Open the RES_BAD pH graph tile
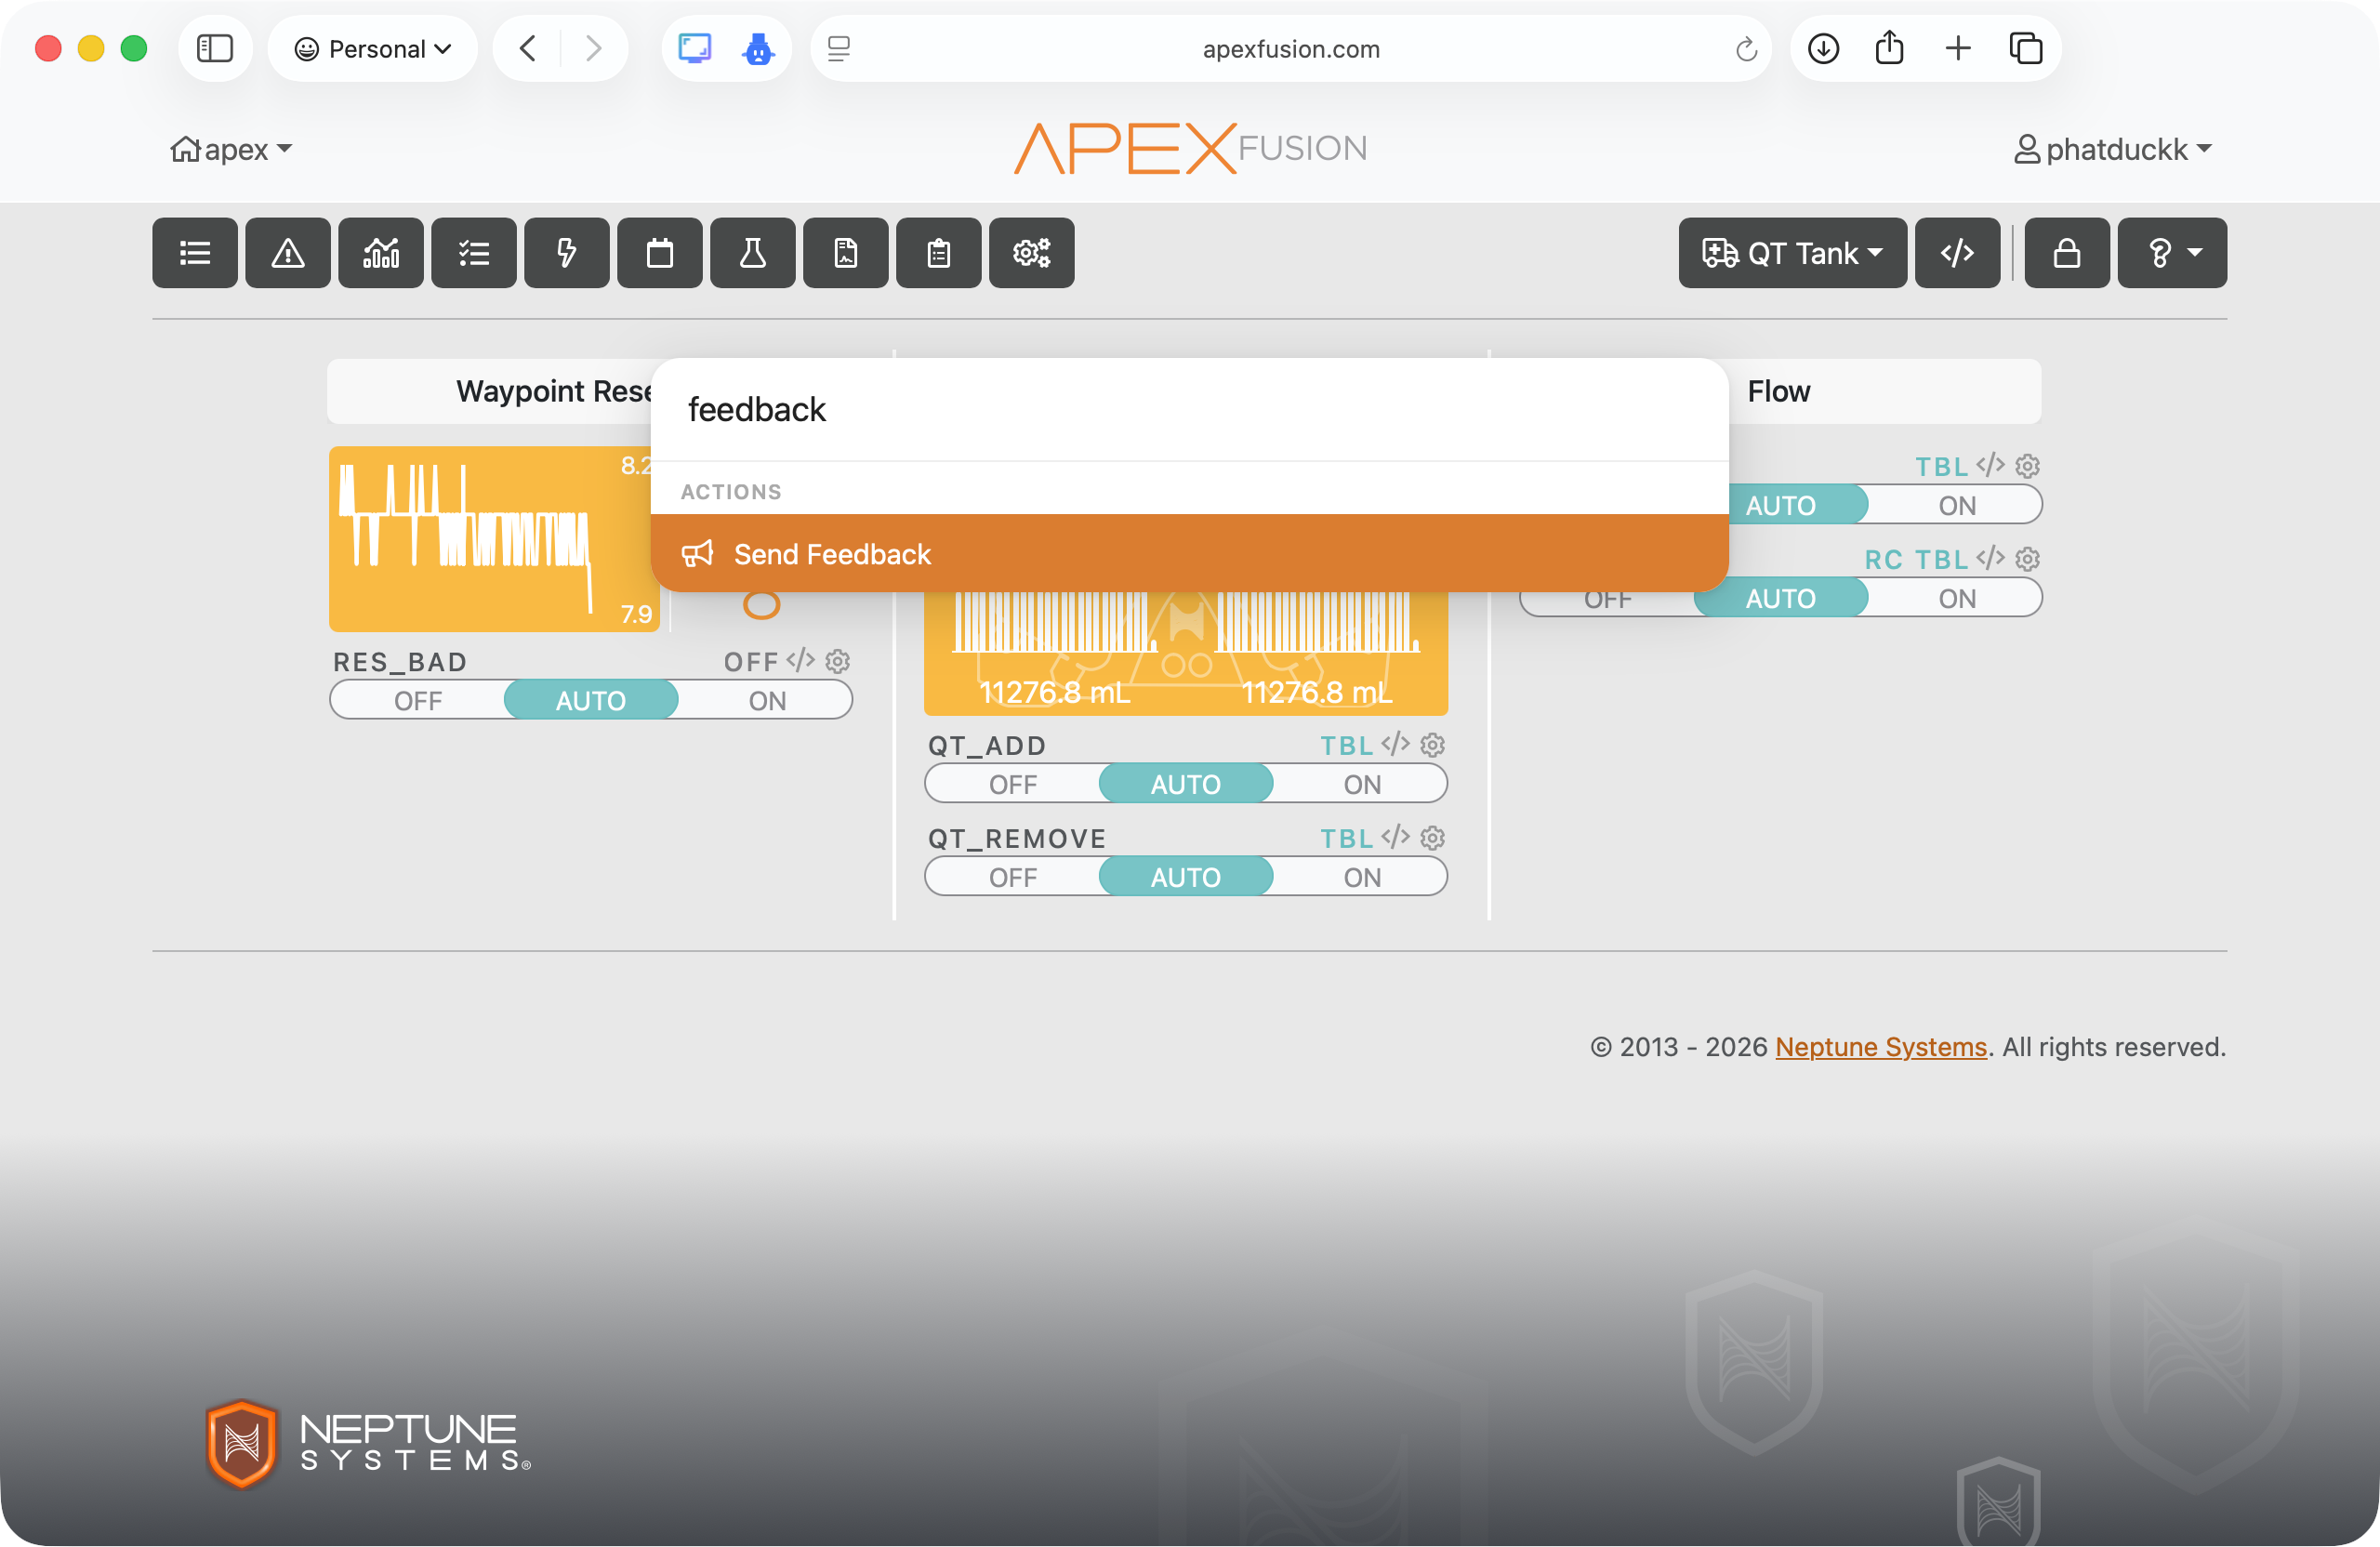The width and height of the screenshot is (2380, 1547). [494, 539]
